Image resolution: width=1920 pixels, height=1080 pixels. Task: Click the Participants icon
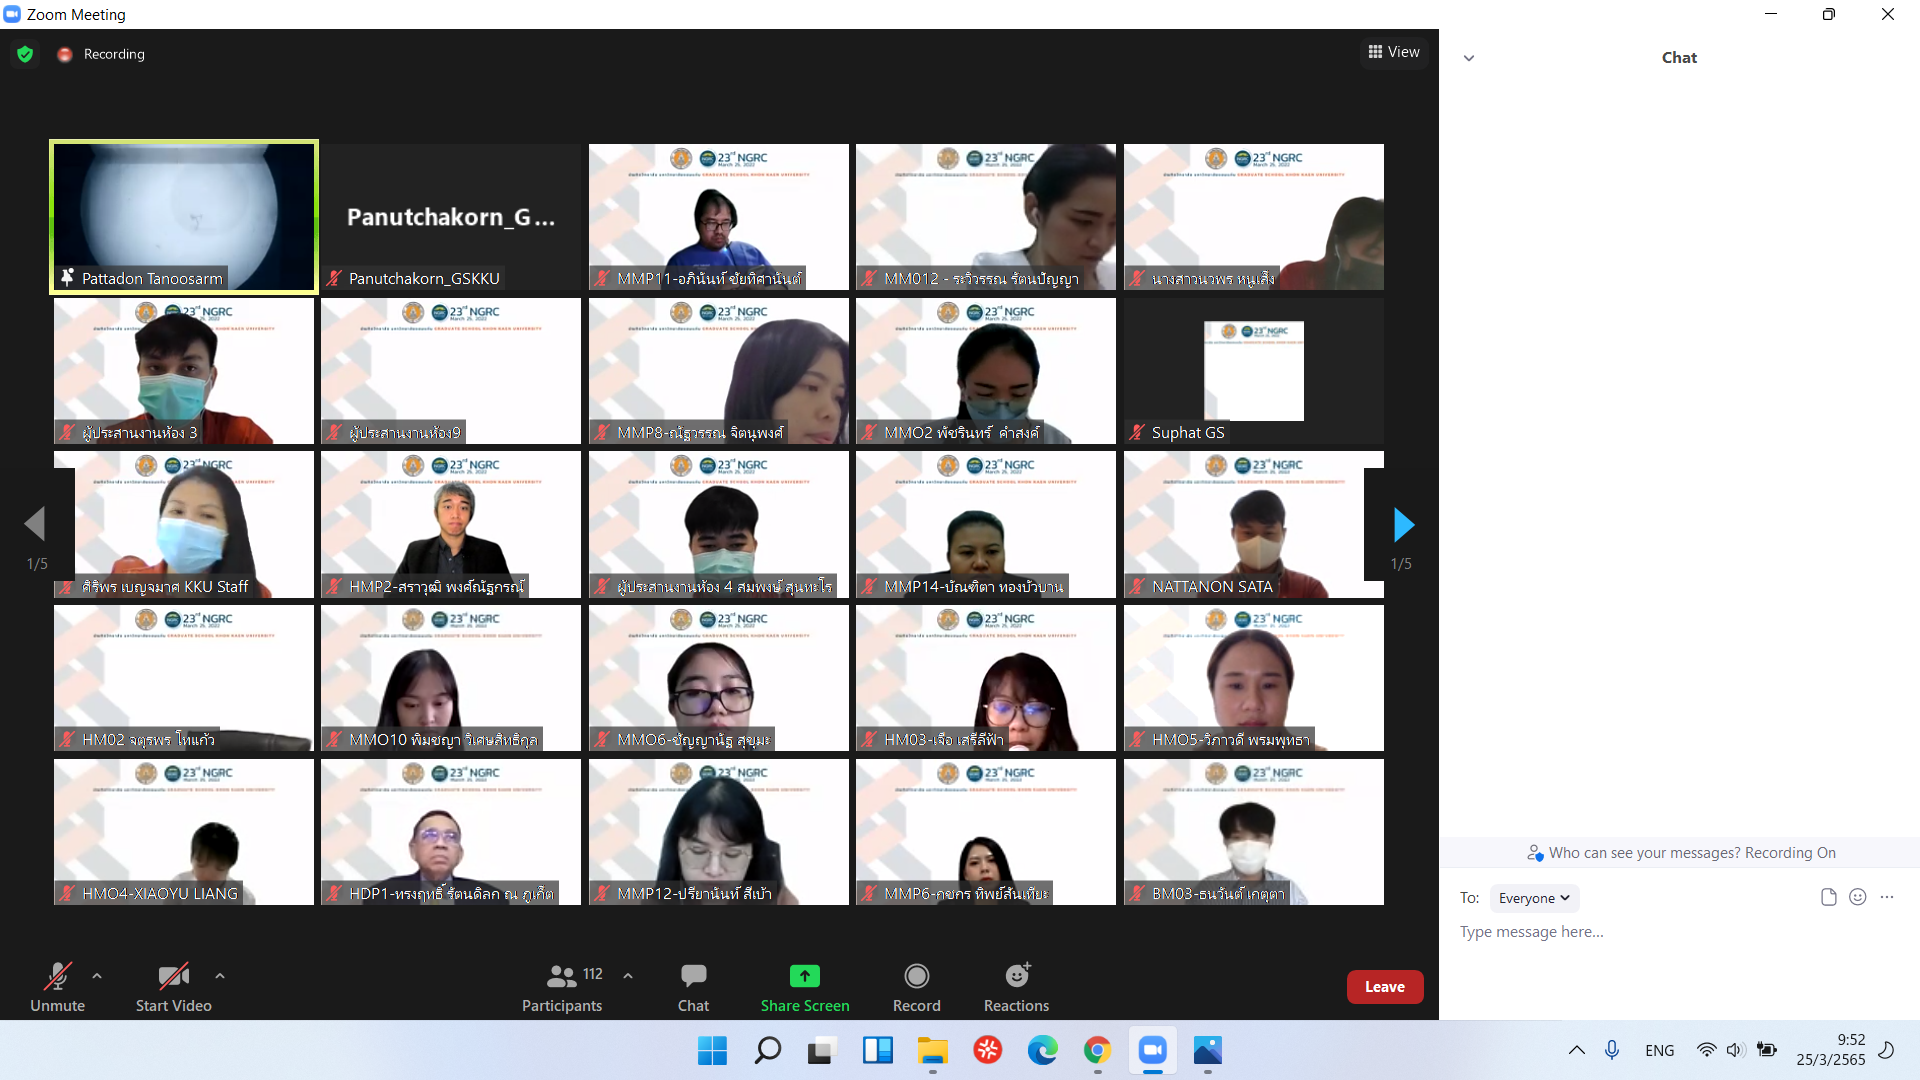pyautogui.click(x=562, y=976)
